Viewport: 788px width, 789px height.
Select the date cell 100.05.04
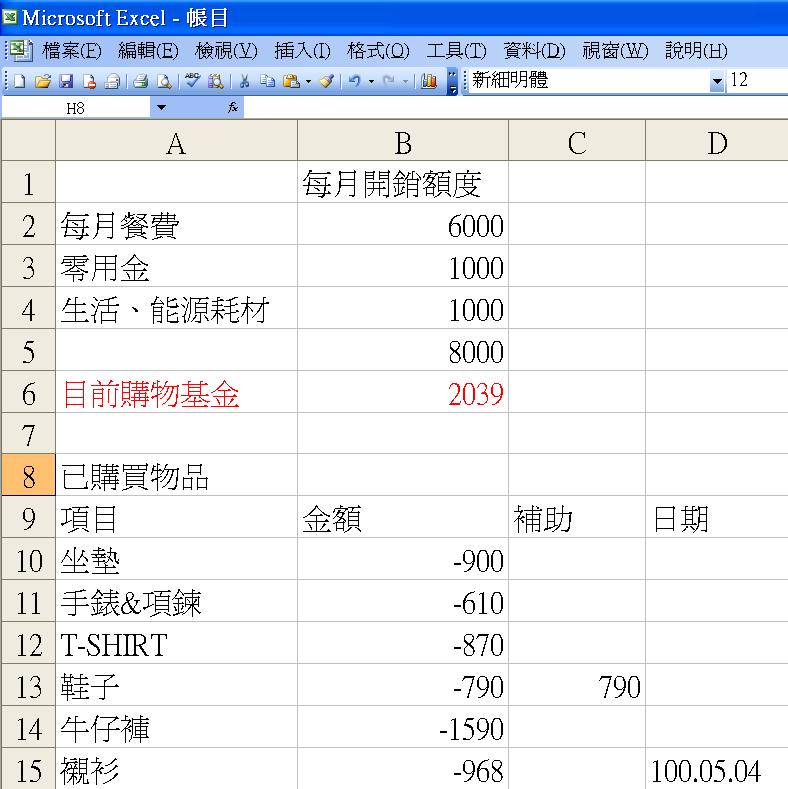click(717, 769)
